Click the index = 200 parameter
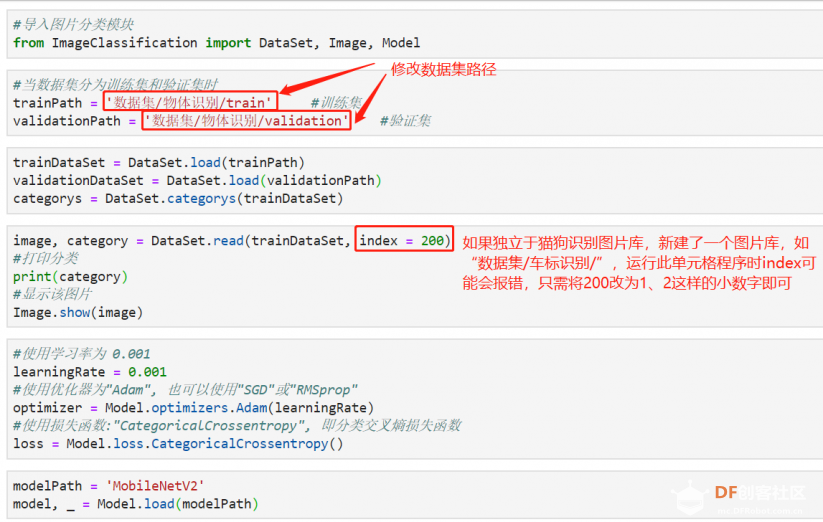The height and width of the screenshot is (522, 823). tap(404, 240)
